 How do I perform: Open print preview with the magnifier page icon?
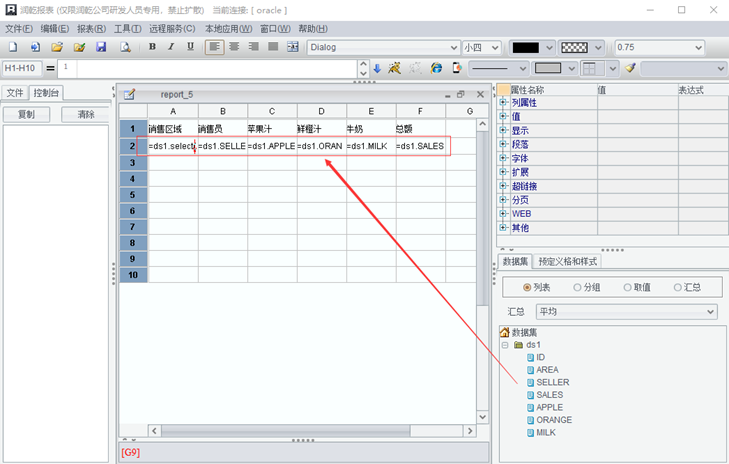click(x=125, y=47)
